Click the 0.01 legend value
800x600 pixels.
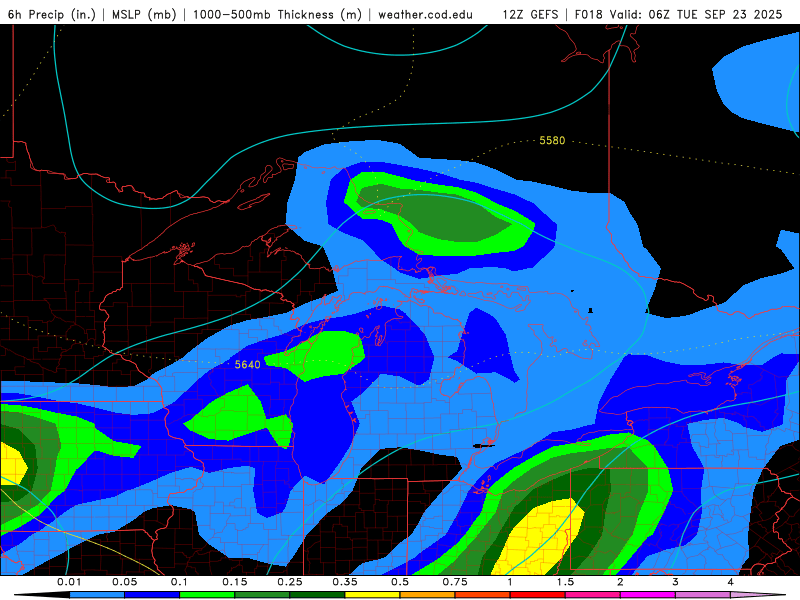(69, 582)
